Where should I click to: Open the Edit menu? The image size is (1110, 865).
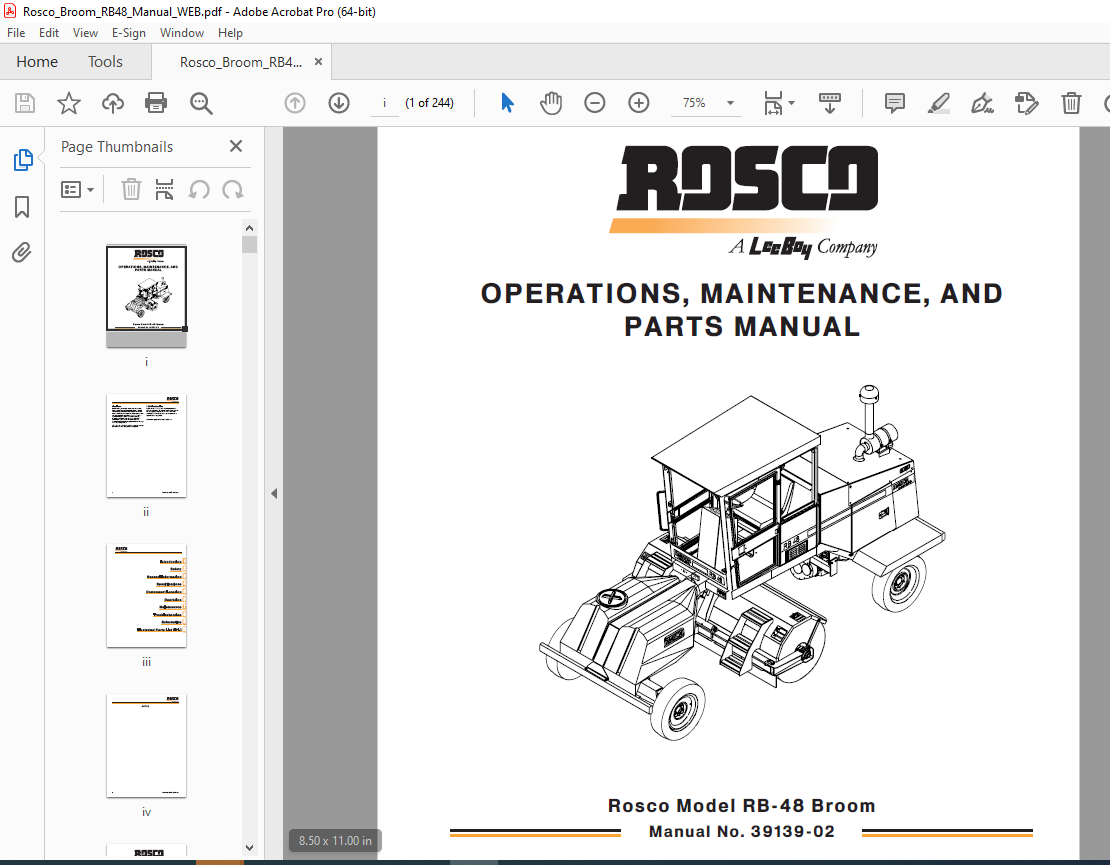[49, 33]
